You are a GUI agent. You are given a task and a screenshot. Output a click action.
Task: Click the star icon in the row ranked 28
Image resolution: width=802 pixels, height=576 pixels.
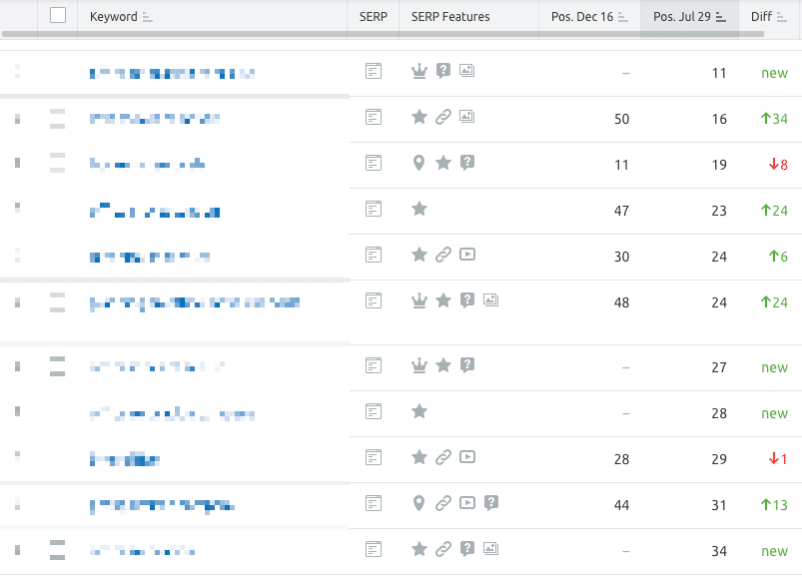click(419, 411)
